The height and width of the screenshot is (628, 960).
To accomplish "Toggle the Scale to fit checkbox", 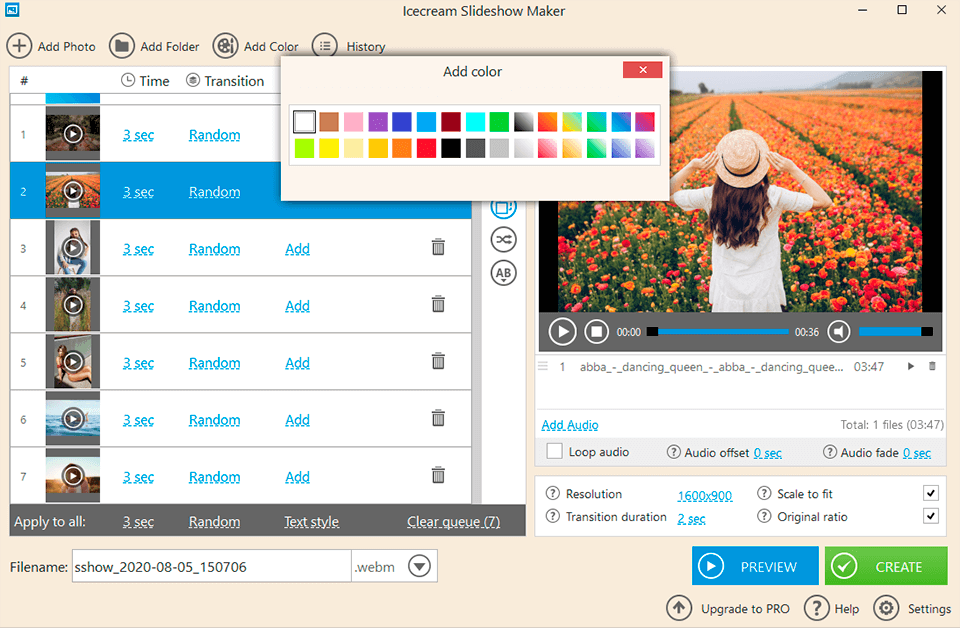I will (x=931, y=494).
